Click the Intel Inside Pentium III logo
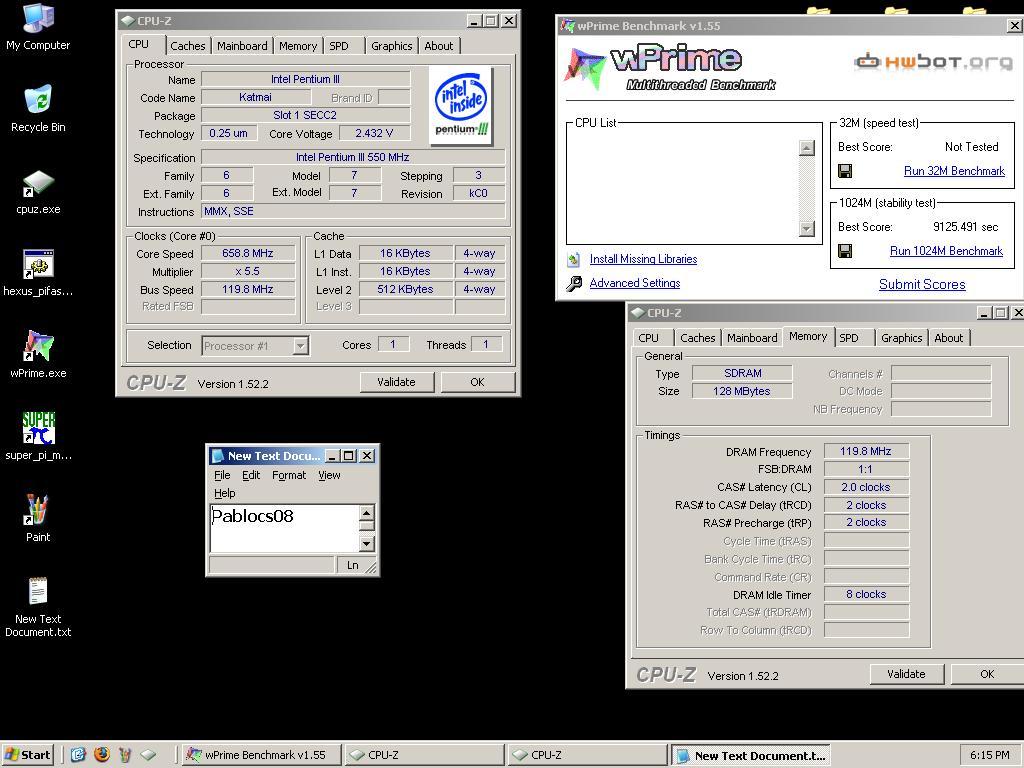This screenshot has width=1024, height=768. (461, 105)
